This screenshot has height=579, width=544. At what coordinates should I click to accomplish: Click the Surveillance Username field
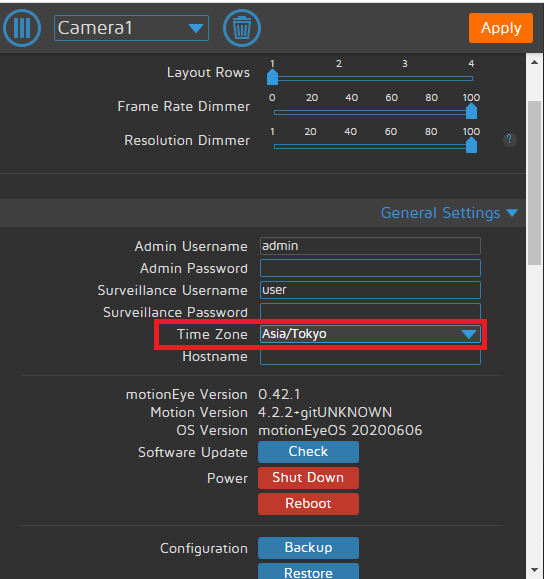tap(370, 290)
